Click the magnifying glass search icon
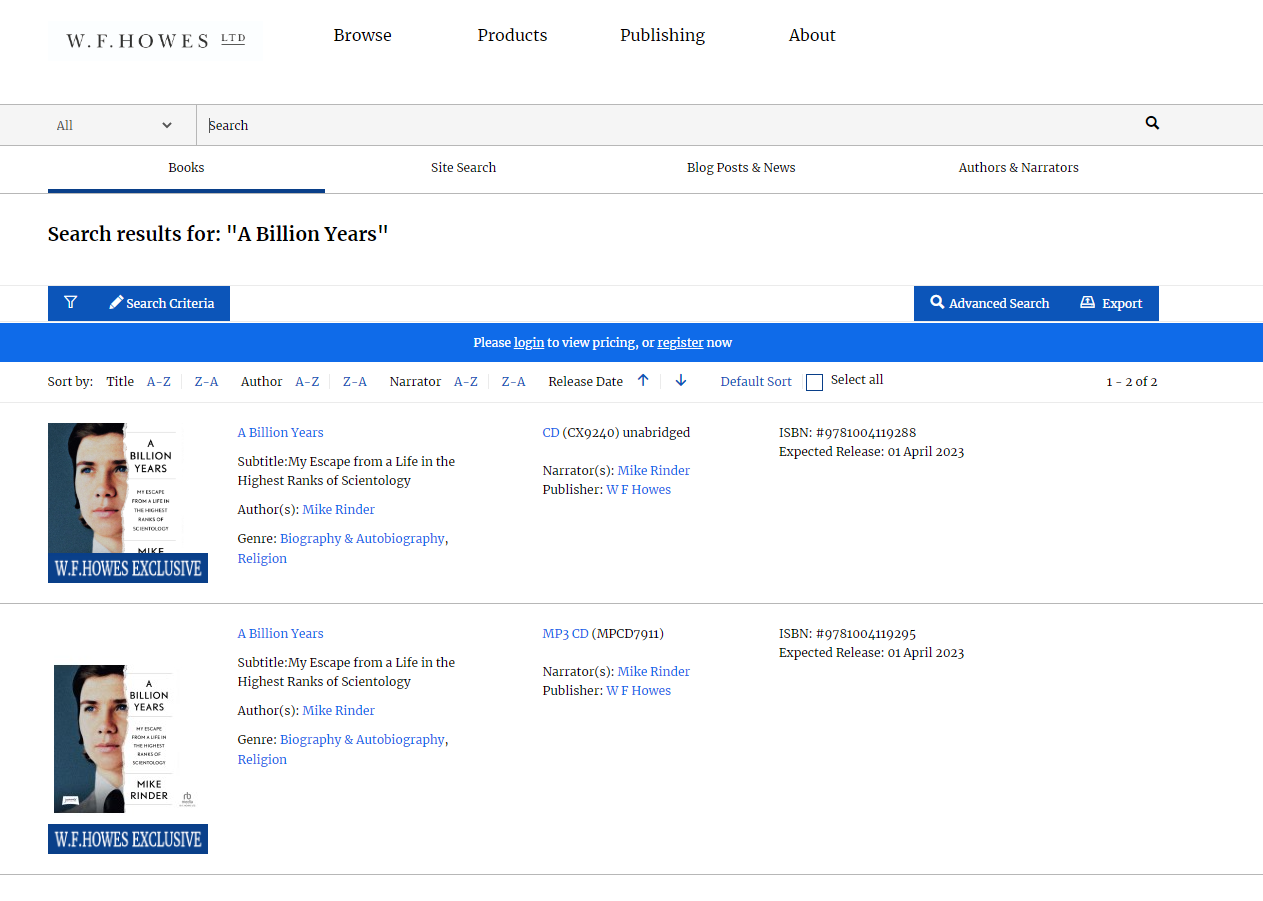Viewport: 1263px width, 901px height. (1152, 123)
